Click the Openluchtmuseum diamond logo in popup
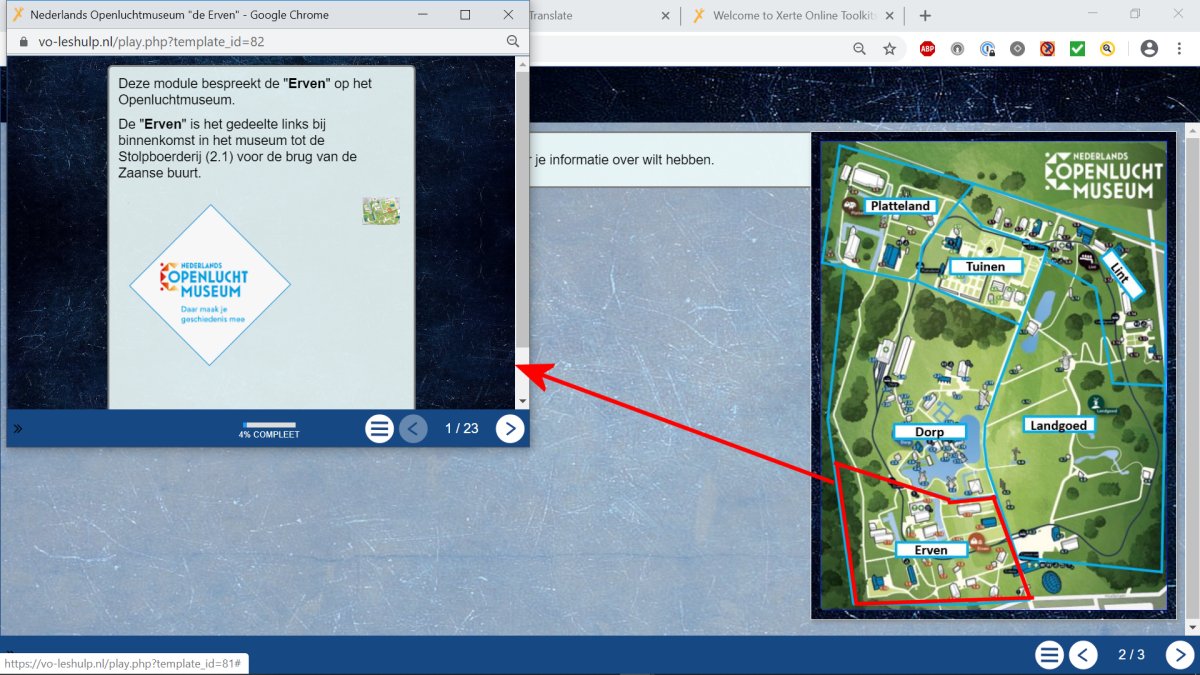Screen dimensions: 1200x675 point(210,286)
